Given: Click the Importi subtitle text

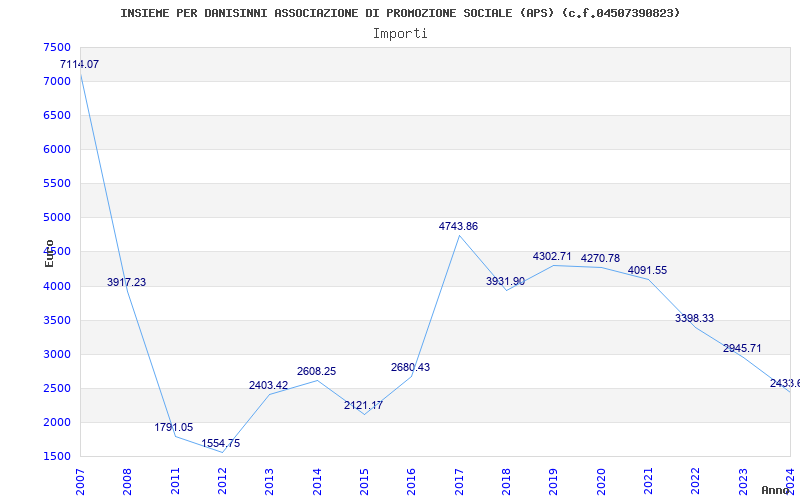Looking at the screenshot, I should tap(400, 33).
